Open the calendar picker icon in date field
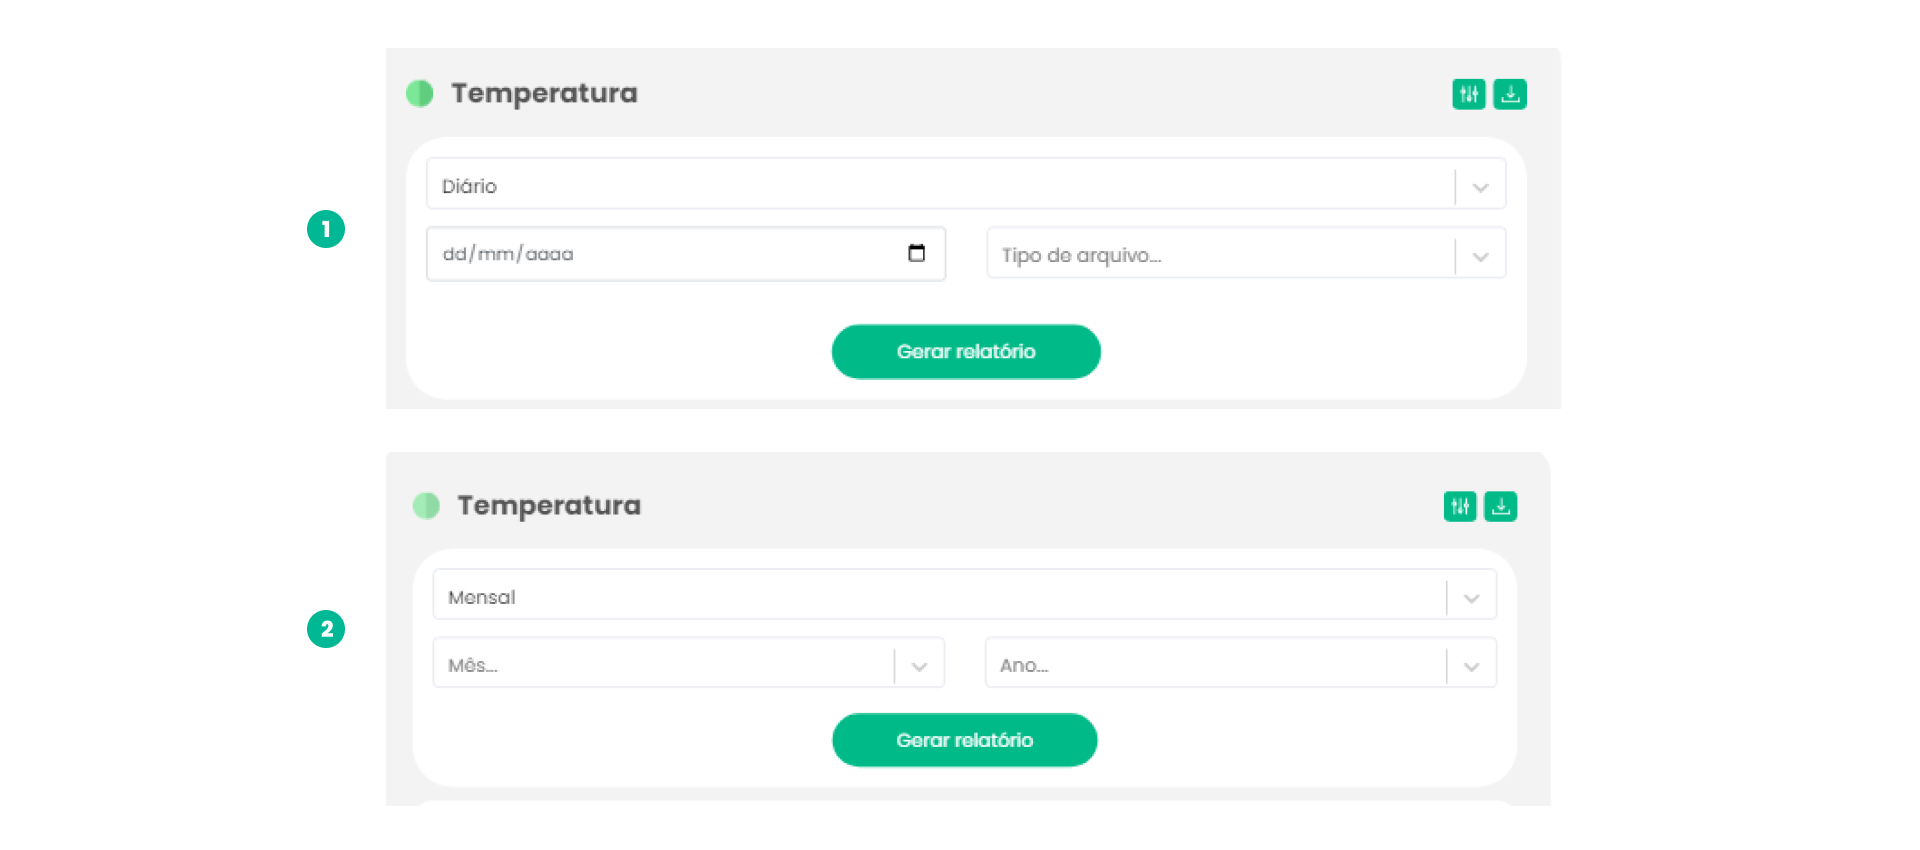Image resolution: width=1920 pixels, height=850 pixels. (x=916, y=253)
